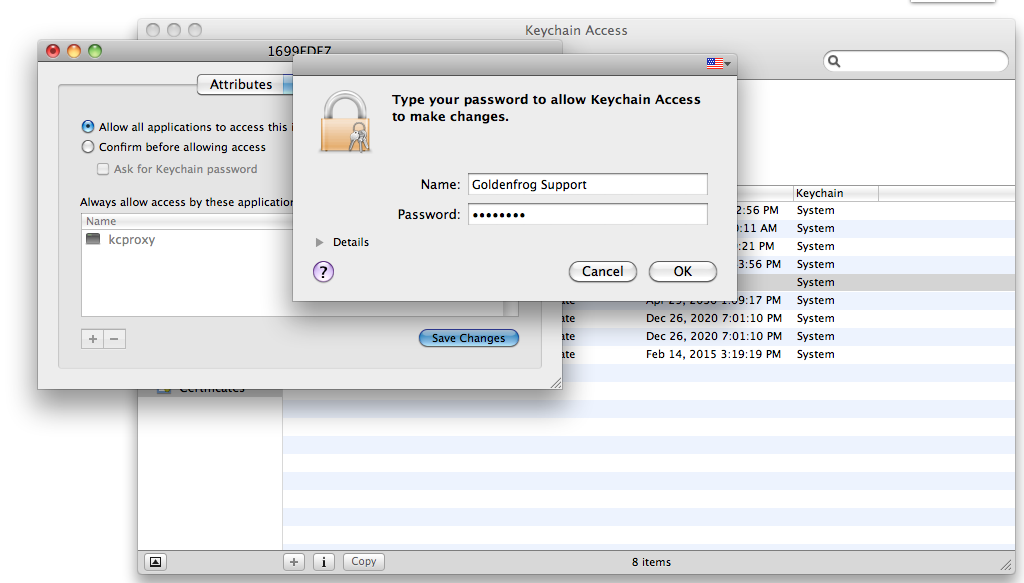The height and width of the screenshot is (583, 1024).
Task: Switch to the Attributes tab
Action: [241, 84]
